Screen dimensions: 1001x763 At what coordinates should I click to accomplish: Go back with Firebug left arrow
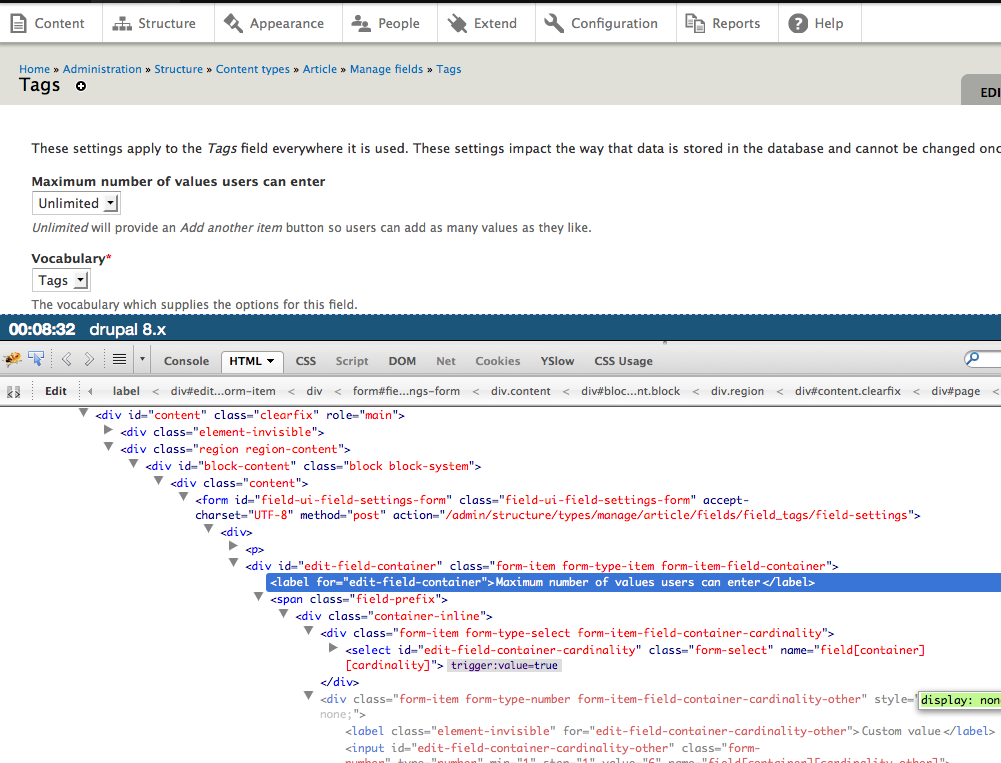(x=66, y=359)
